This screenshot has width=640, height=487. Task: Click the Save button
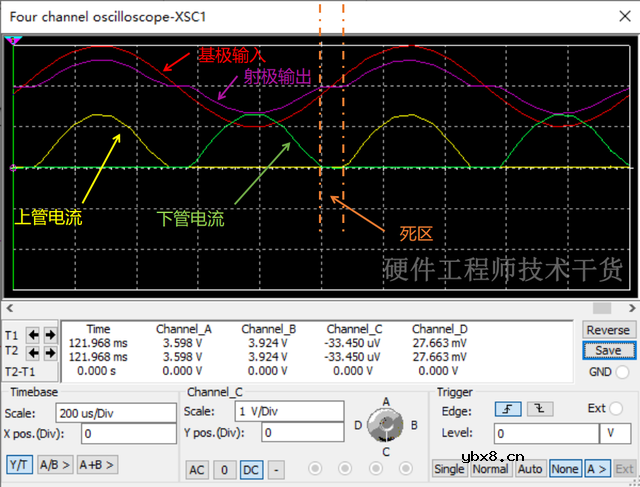pyautogui.click(x=607, y=350)
